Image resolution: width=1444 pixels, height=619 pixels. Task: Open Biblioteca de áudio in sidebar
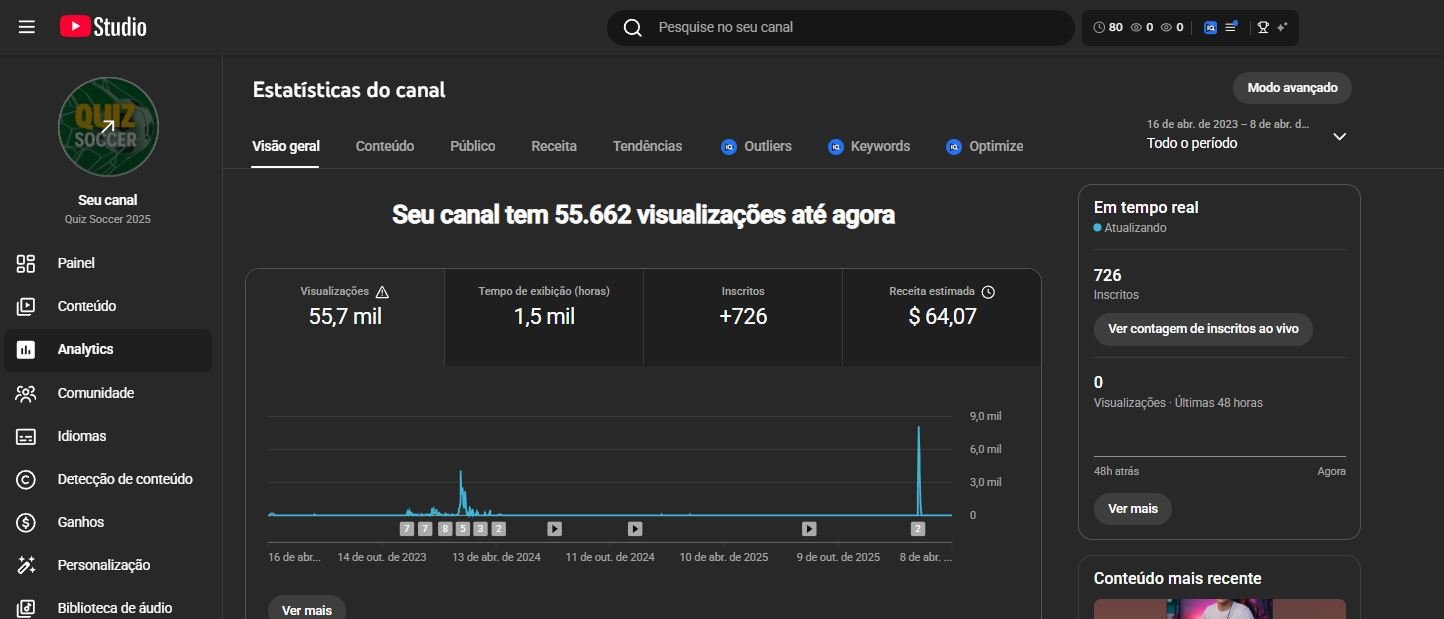(x=108, y=608)
